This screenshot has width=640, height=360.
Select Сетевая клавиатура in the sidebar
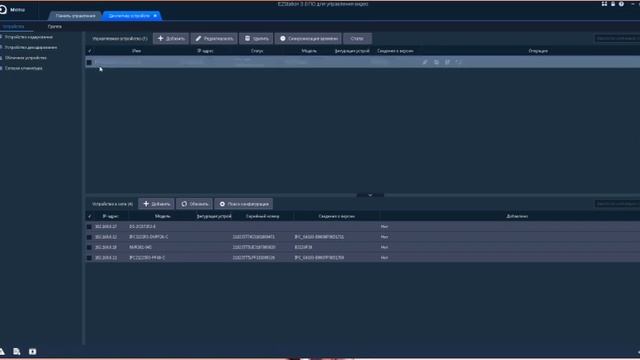[23, 68]
